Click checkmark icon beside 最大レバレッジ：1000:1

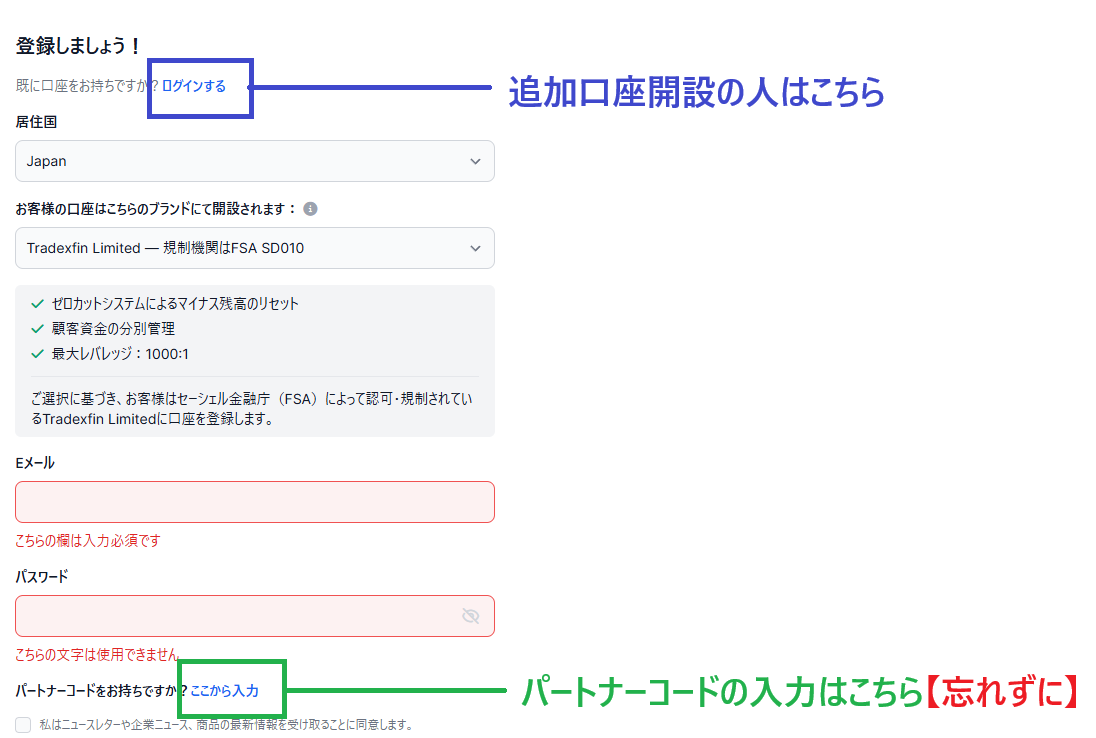pos(38,353)
